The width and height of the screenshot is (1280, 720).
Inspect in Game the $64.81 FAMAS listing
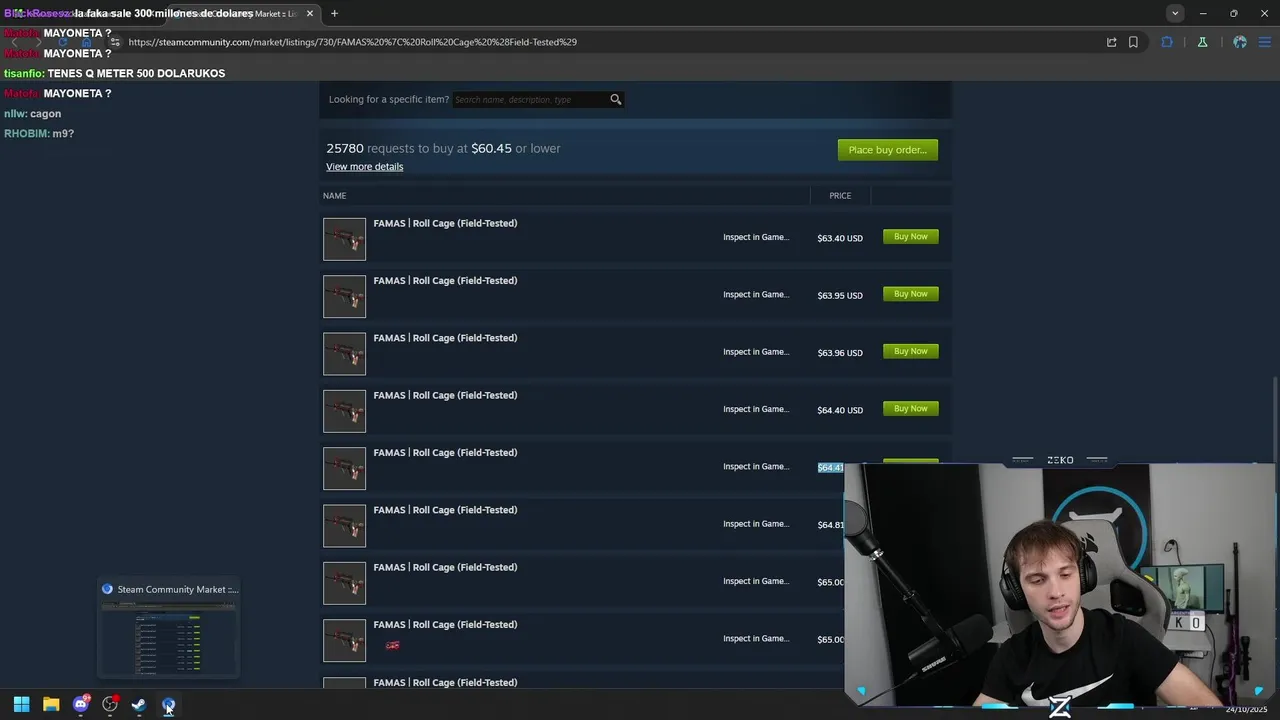(x=756, y=524)
